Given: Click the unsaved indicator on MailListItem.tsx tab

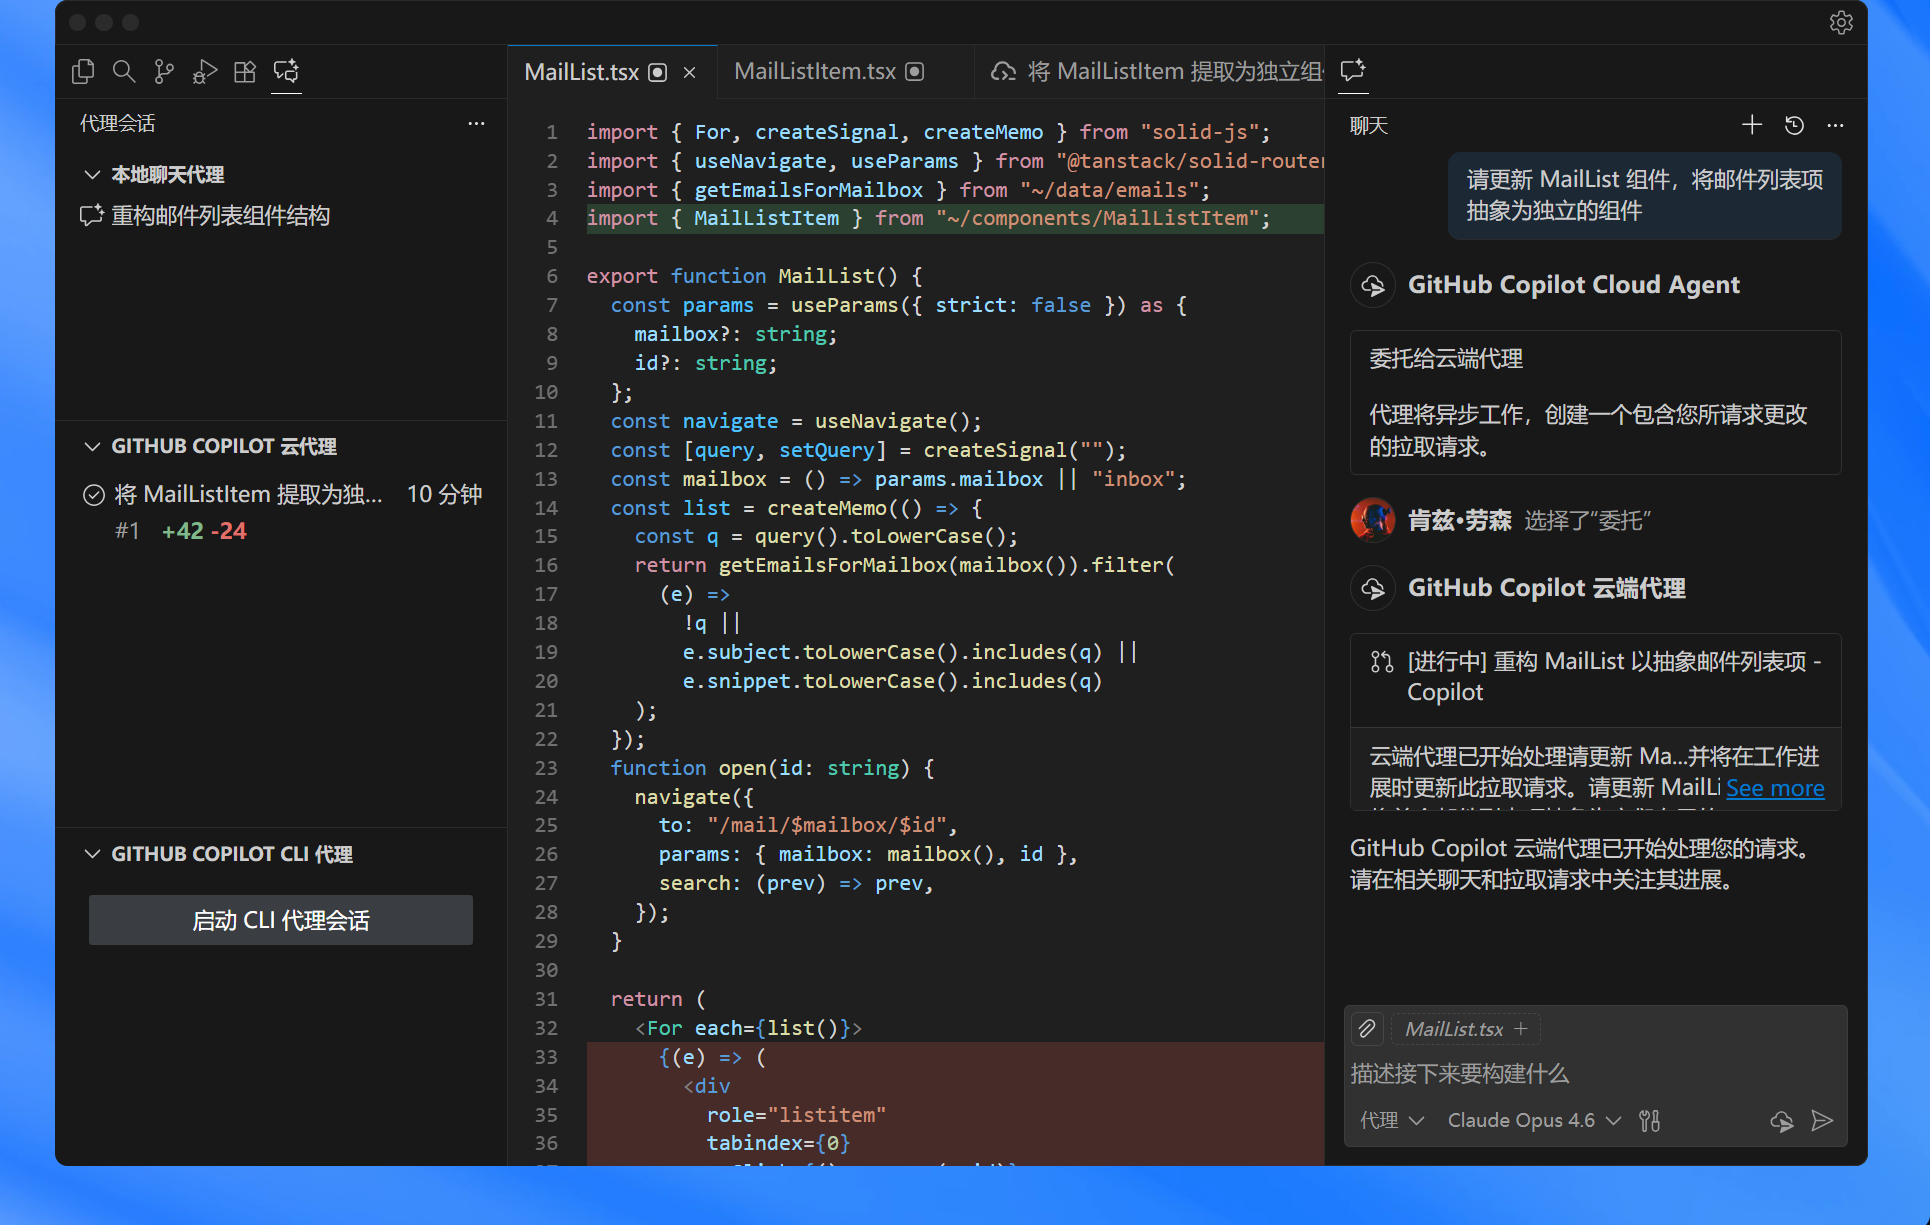Looking at the screenshot, I should click(915, 72).
